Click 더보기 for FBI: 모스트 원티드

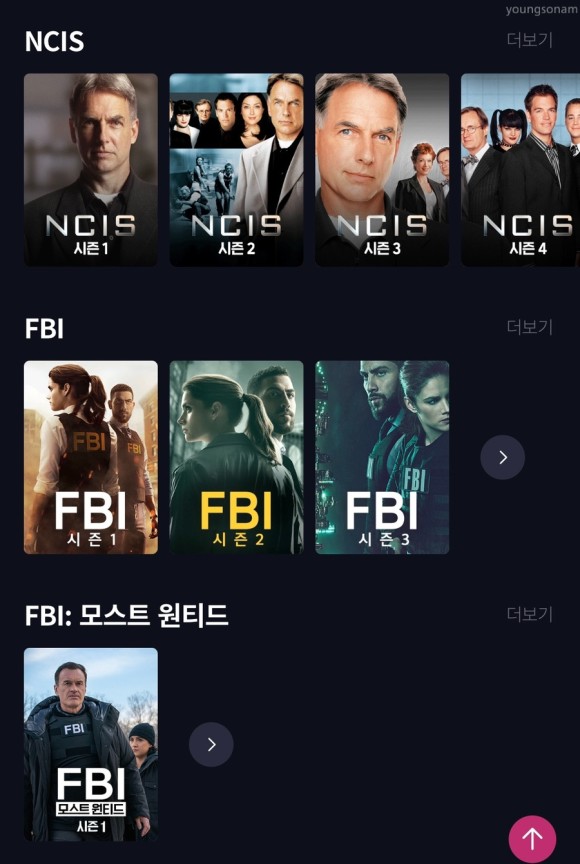(529, 614)
